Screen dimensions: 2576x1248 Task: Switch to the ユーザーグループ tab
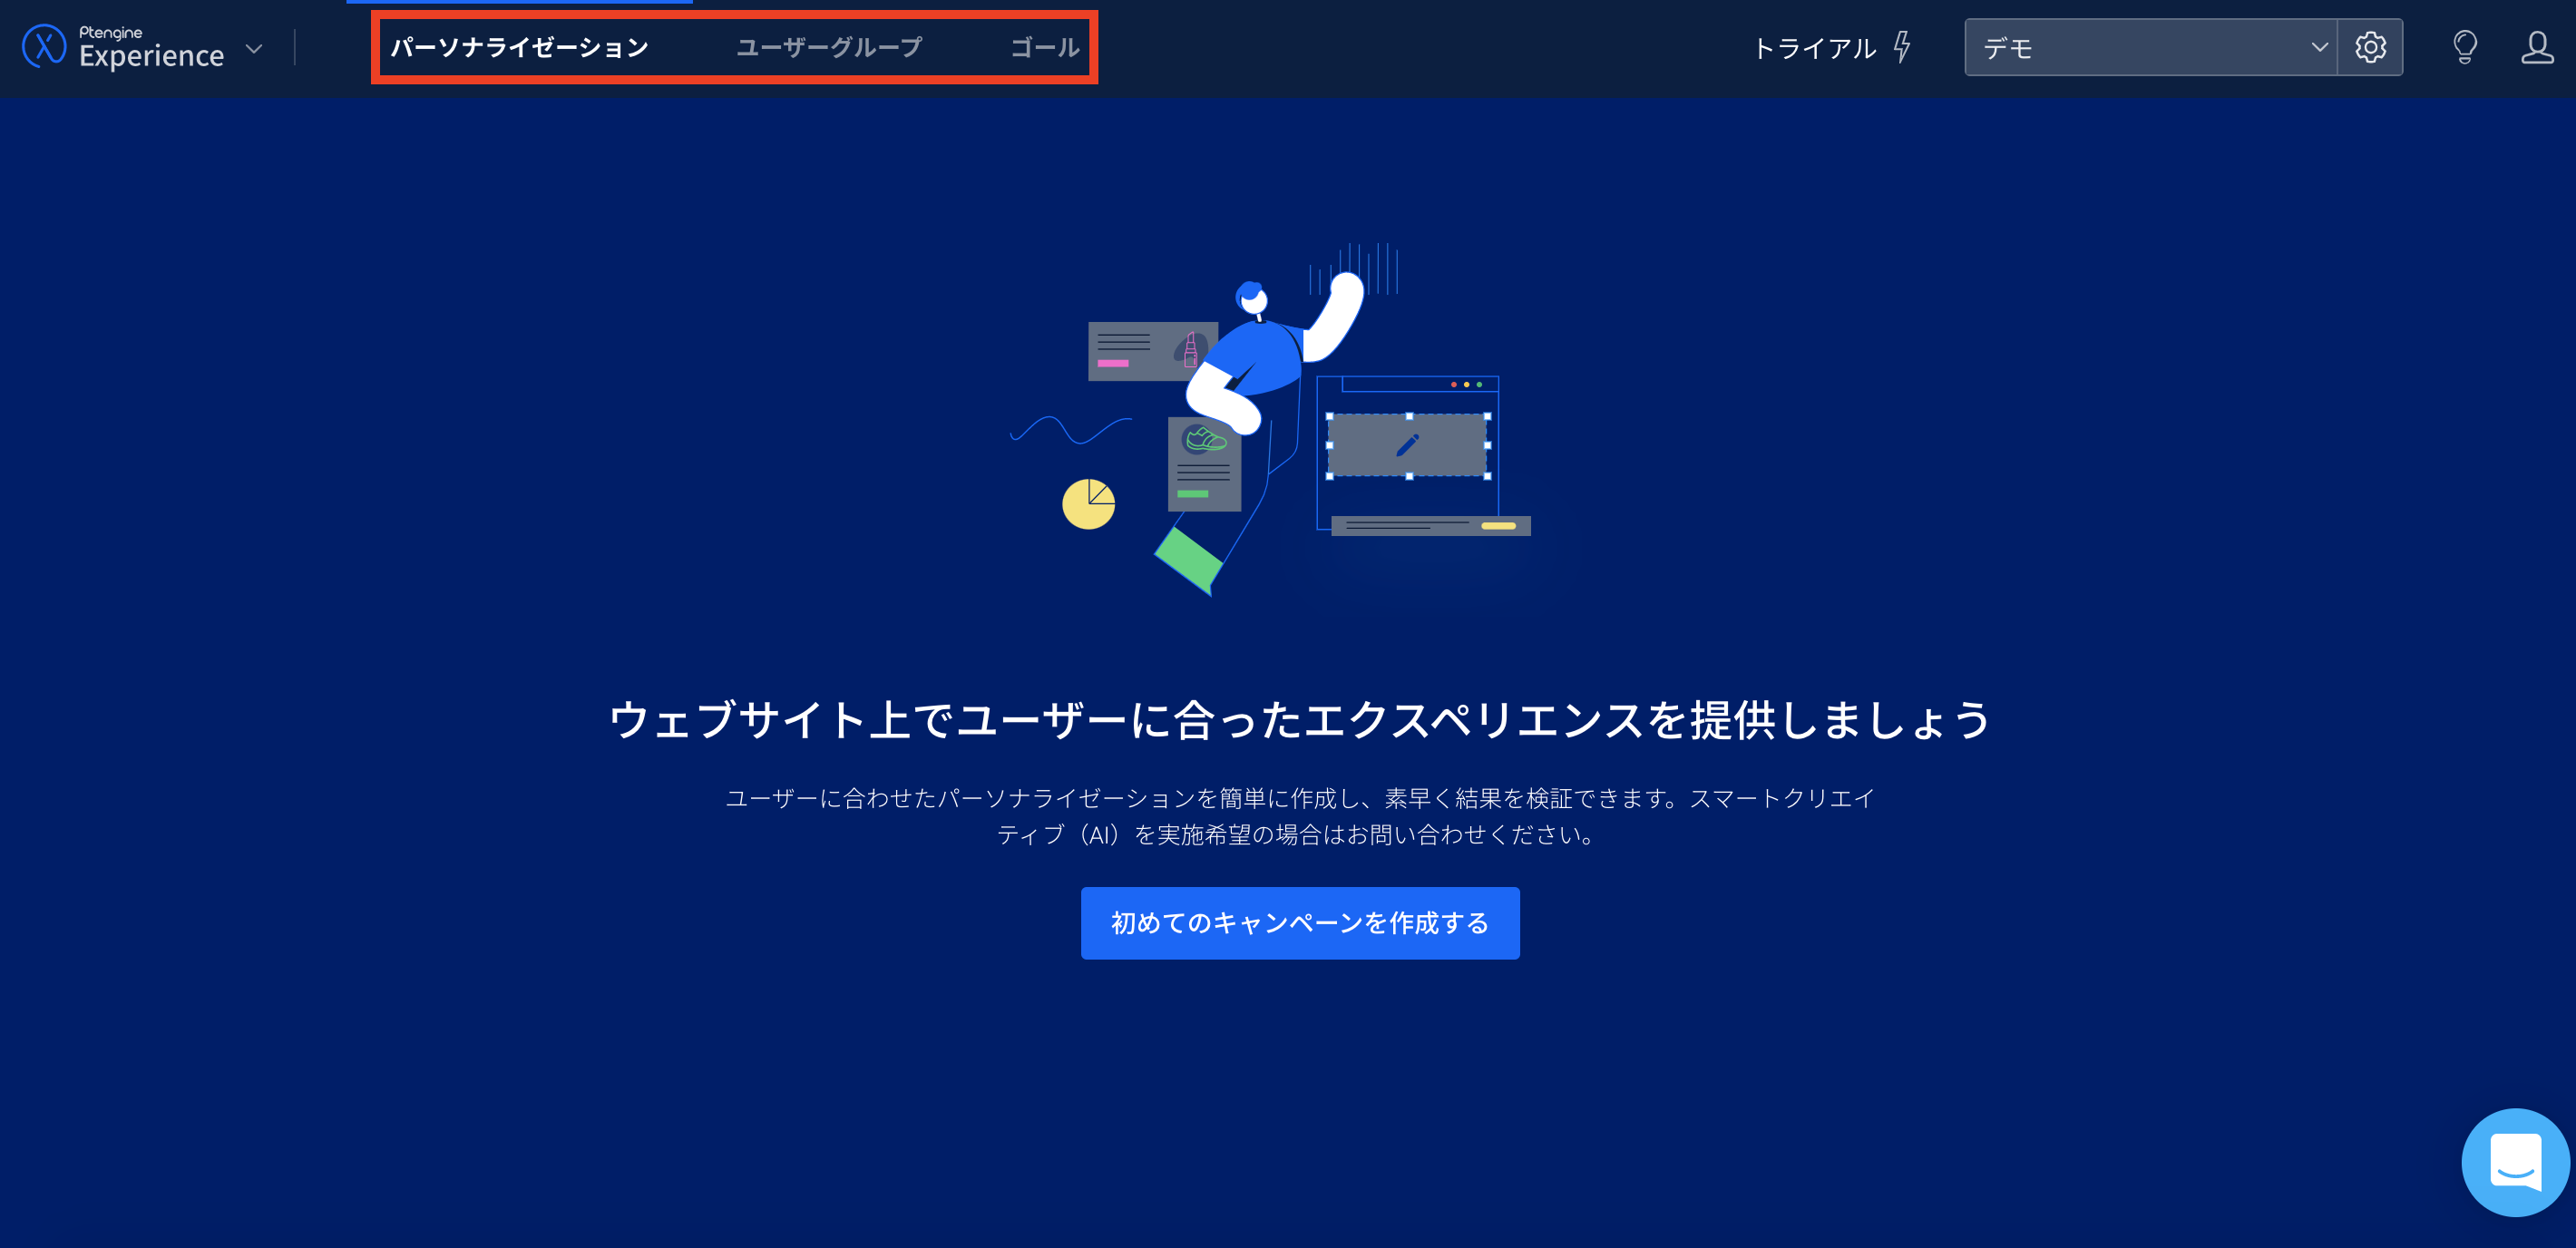[829, 47]
